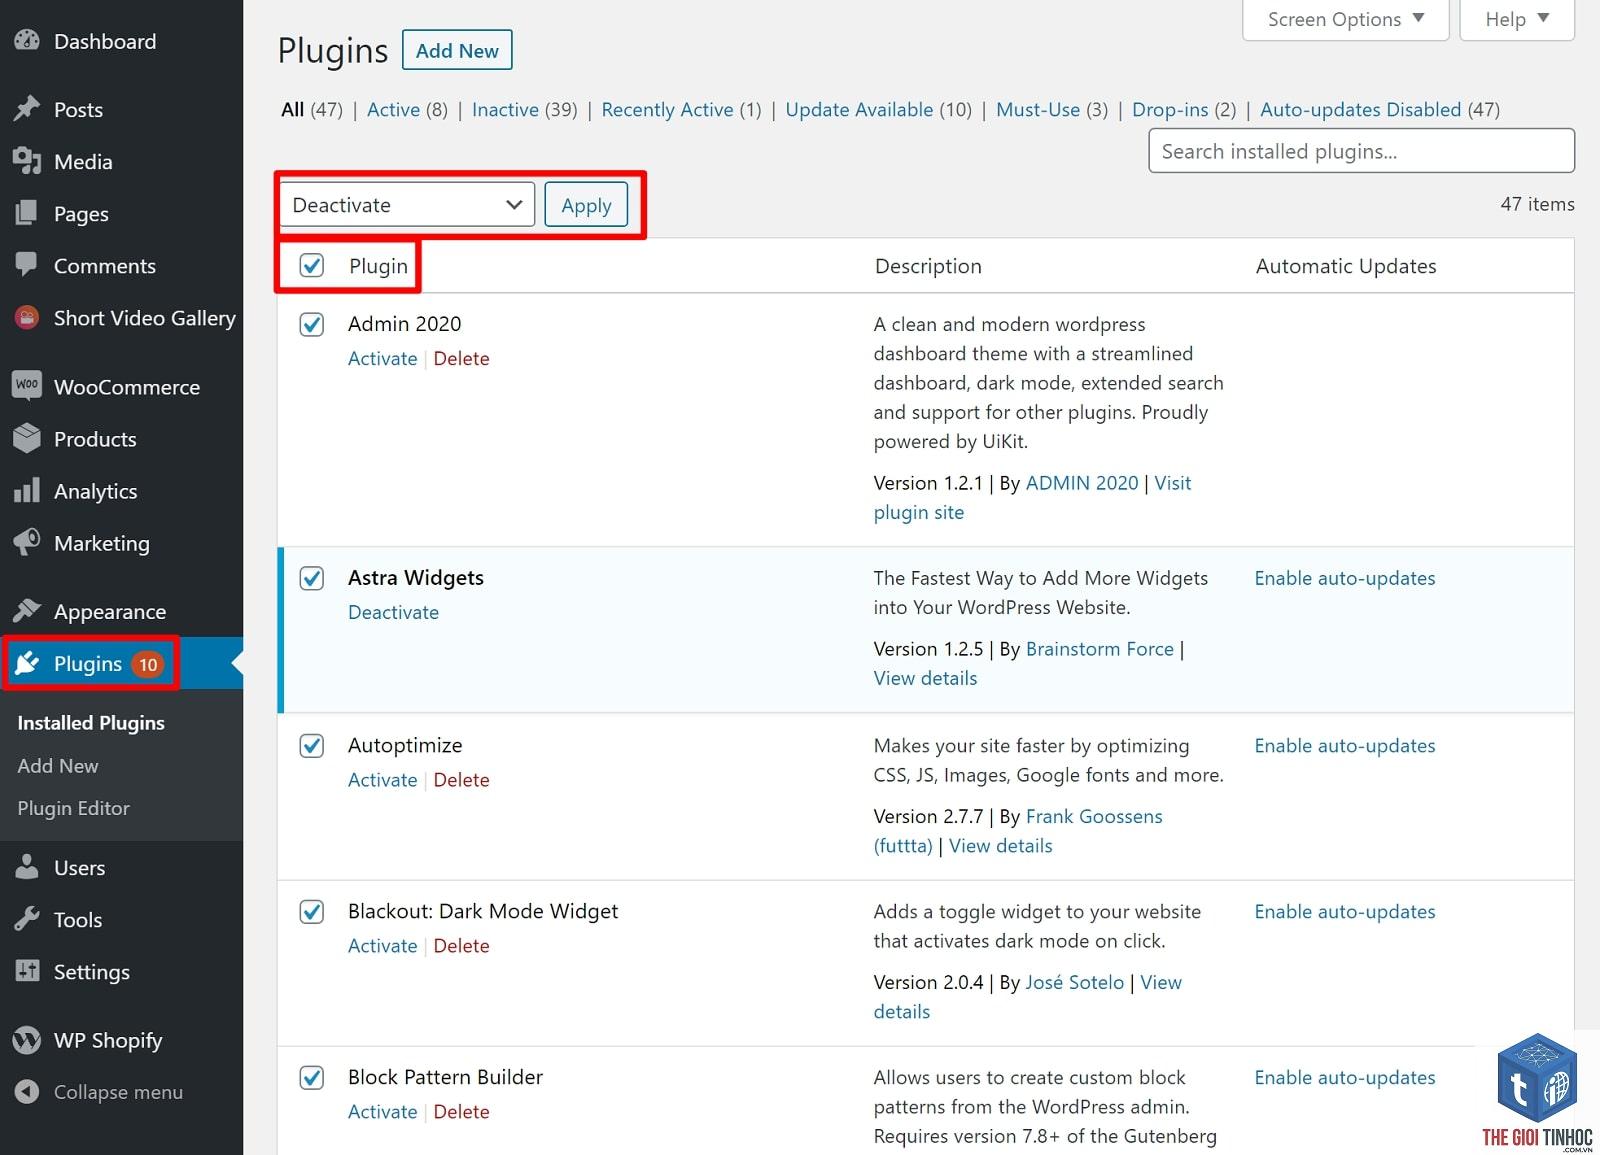Open the José Sotelo author link
Screen dimensions: 1600x1155
point(1075,982)
